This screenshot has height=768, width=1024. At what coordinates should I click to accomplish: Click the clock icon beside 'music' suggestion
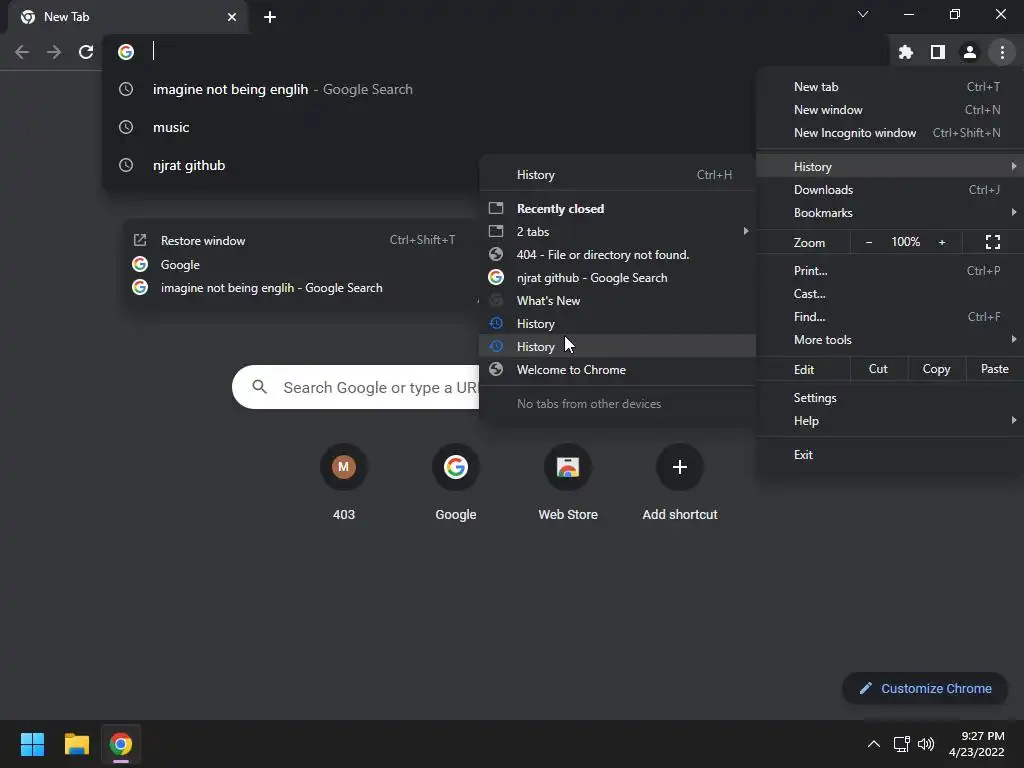[126, 127]
